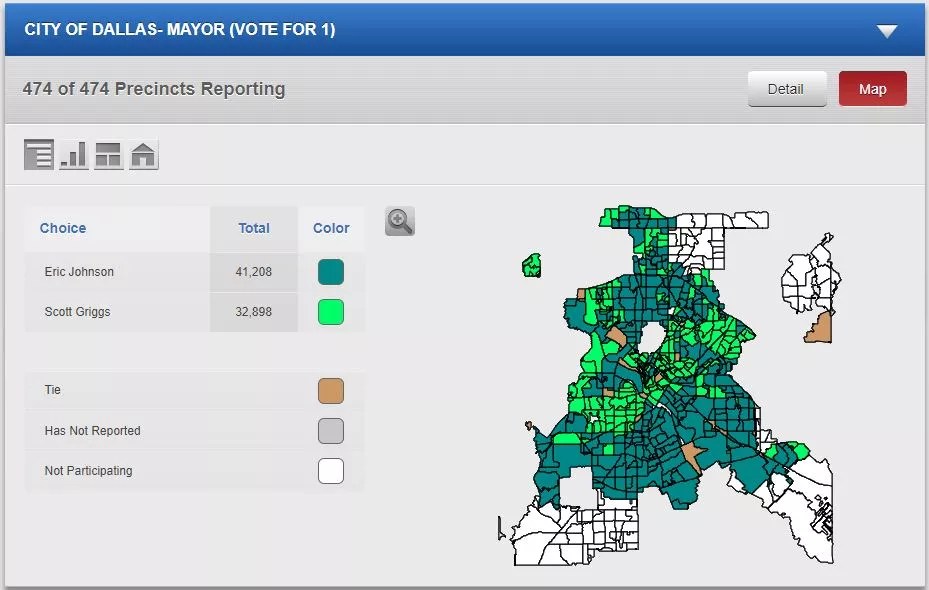
Task: Select the summary list view icon
Action: (x=39, y=155)
